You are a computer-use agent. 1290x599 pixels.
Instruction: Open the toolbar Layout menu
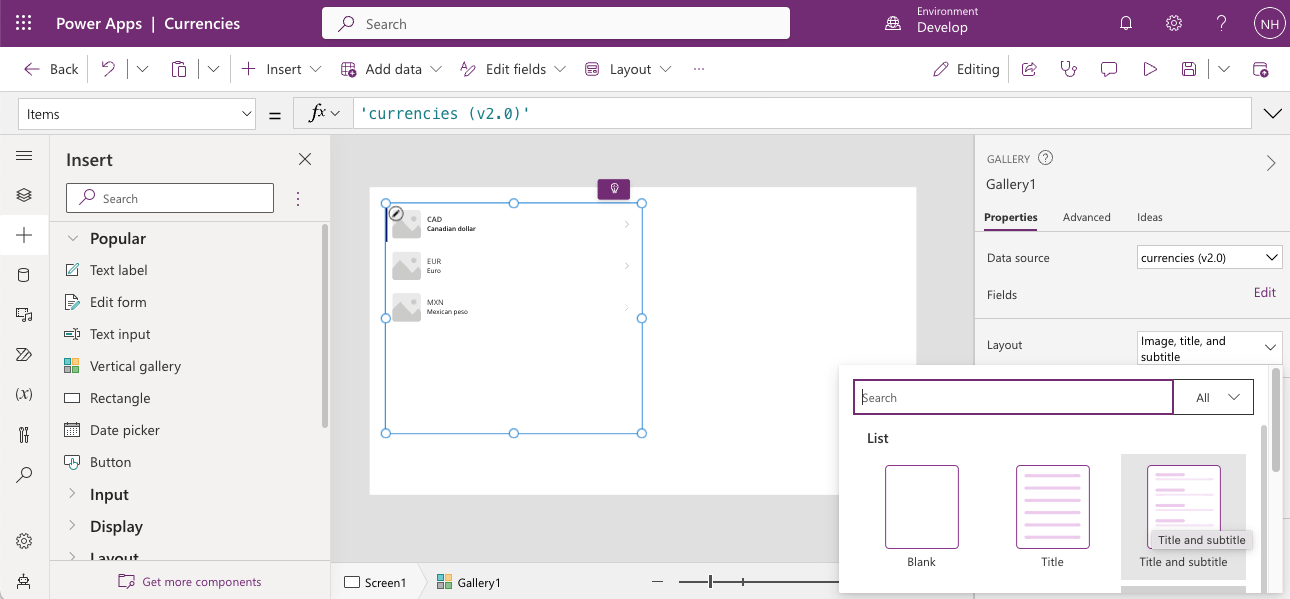(x=628, y=69)
